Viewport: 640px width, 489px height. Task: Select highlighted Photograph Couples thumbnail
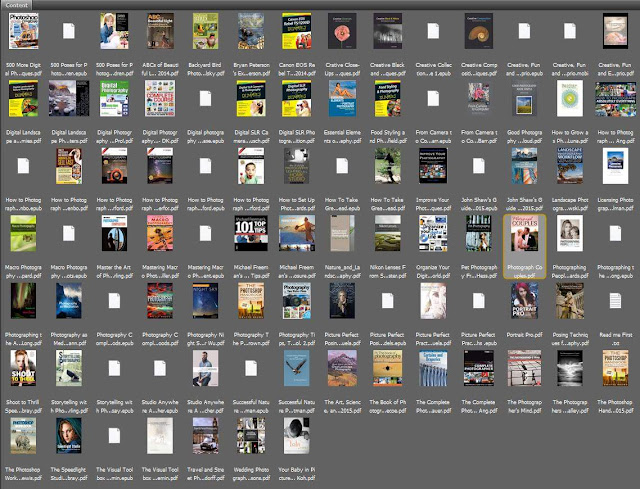point(524,233)
